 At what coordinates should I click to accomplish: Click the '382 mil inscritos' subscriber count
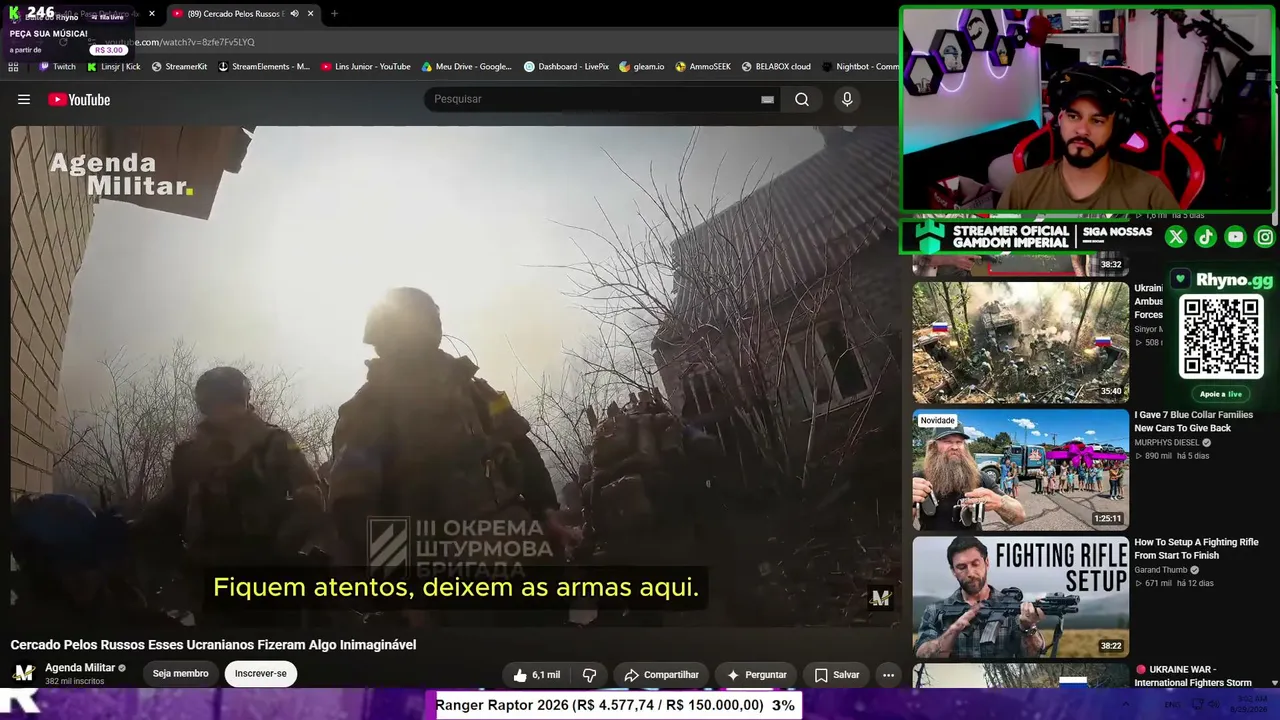click(x=75, y=682)
